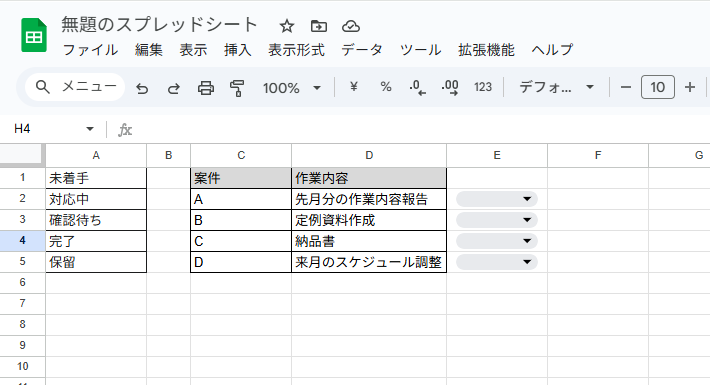Click the redo arrow icon

point(174,87)
